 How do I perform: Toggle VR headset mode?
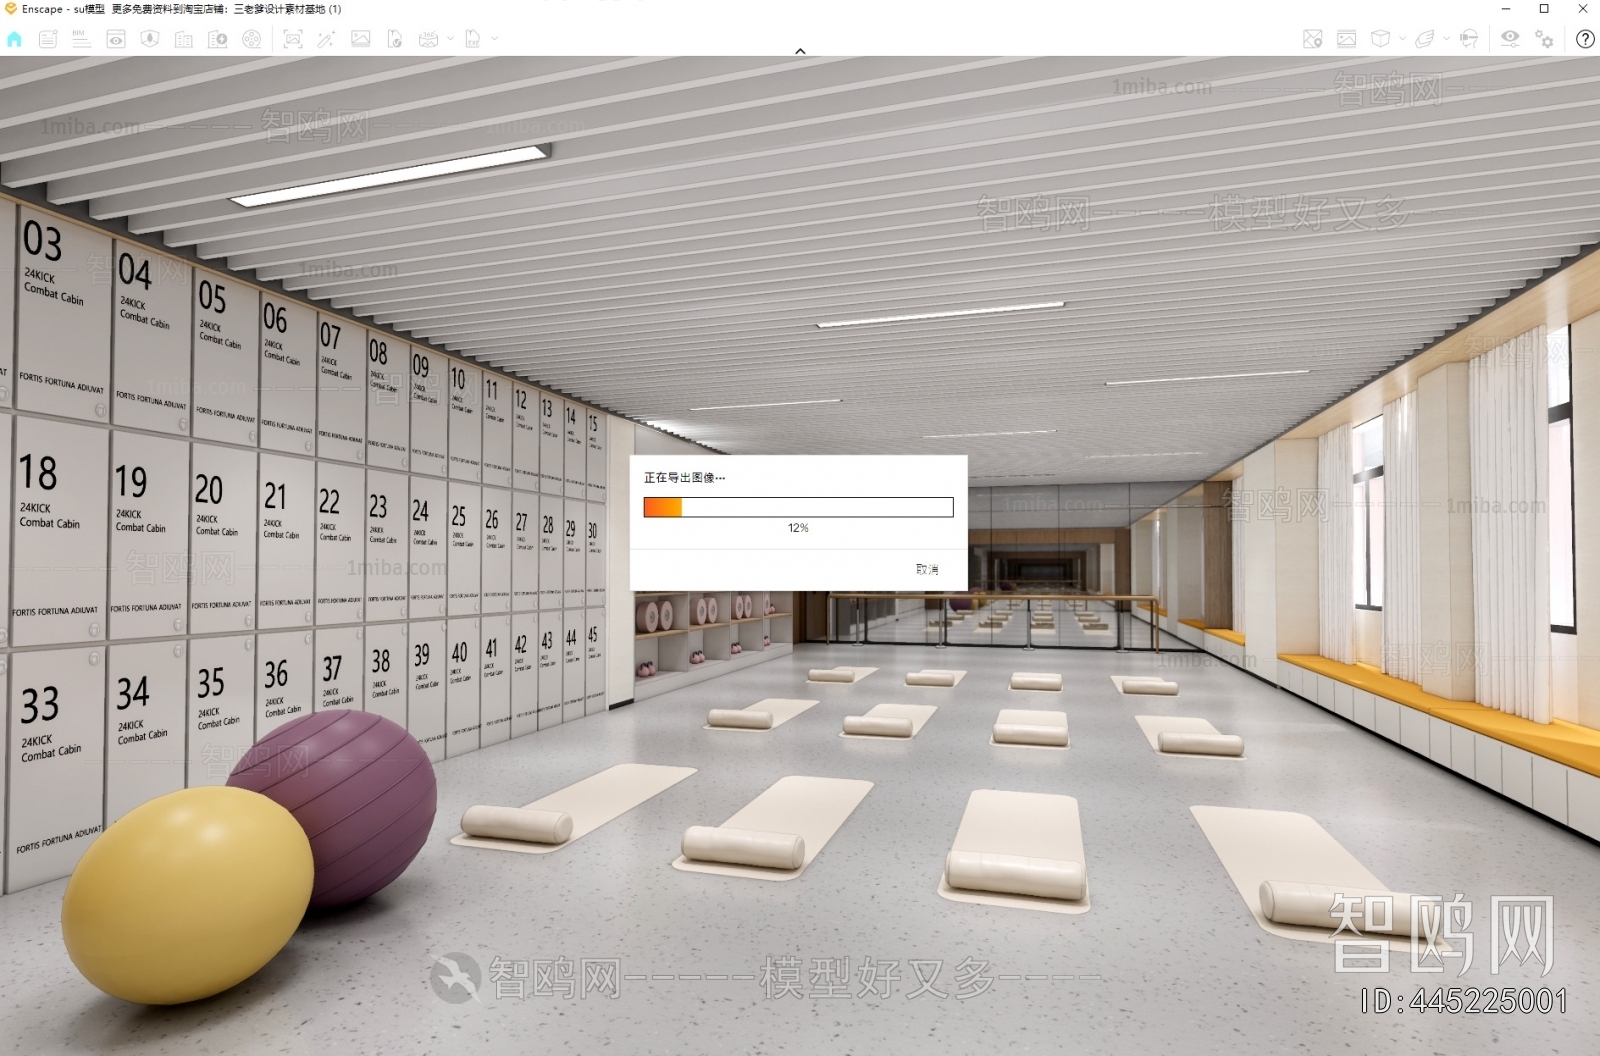point(1469,39)
